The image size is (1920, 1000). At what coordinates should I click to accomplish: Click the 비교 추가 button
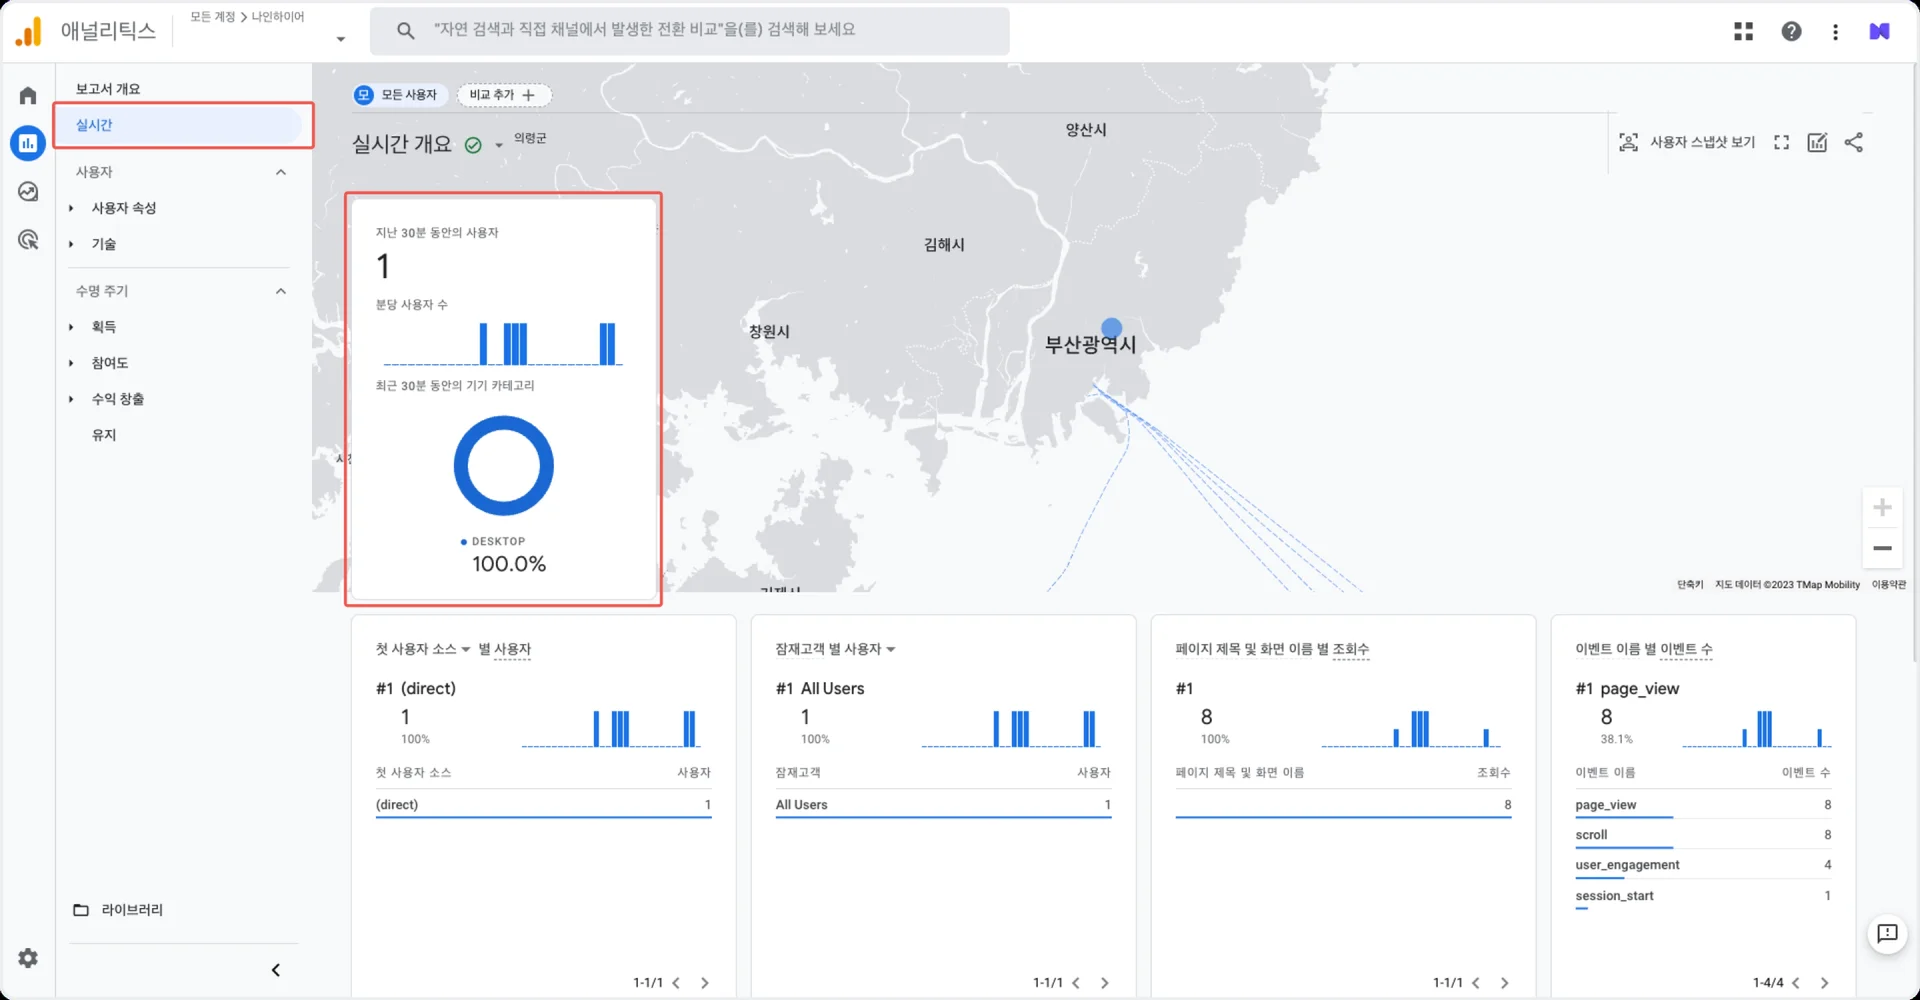(503, 95)
